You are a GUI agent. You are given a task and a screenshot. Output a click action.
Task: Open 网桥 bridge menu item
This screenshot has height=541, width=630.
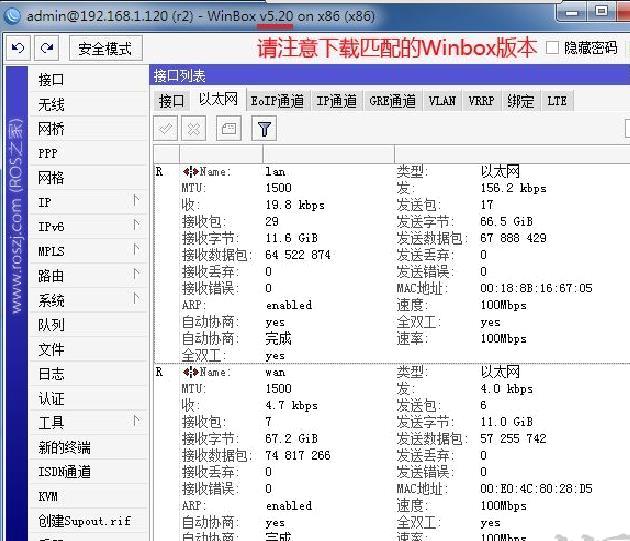88,129
